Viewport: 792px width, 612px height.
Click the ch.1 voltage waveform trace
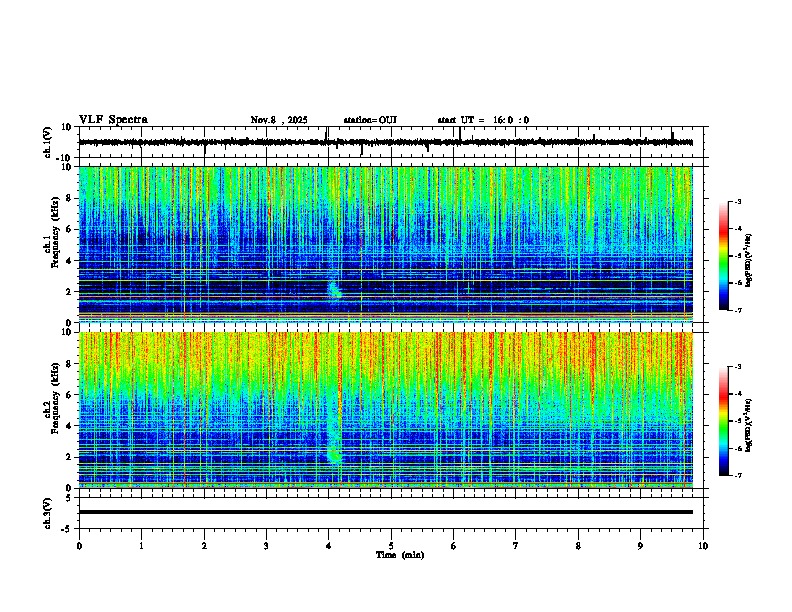tap(385, 142)
